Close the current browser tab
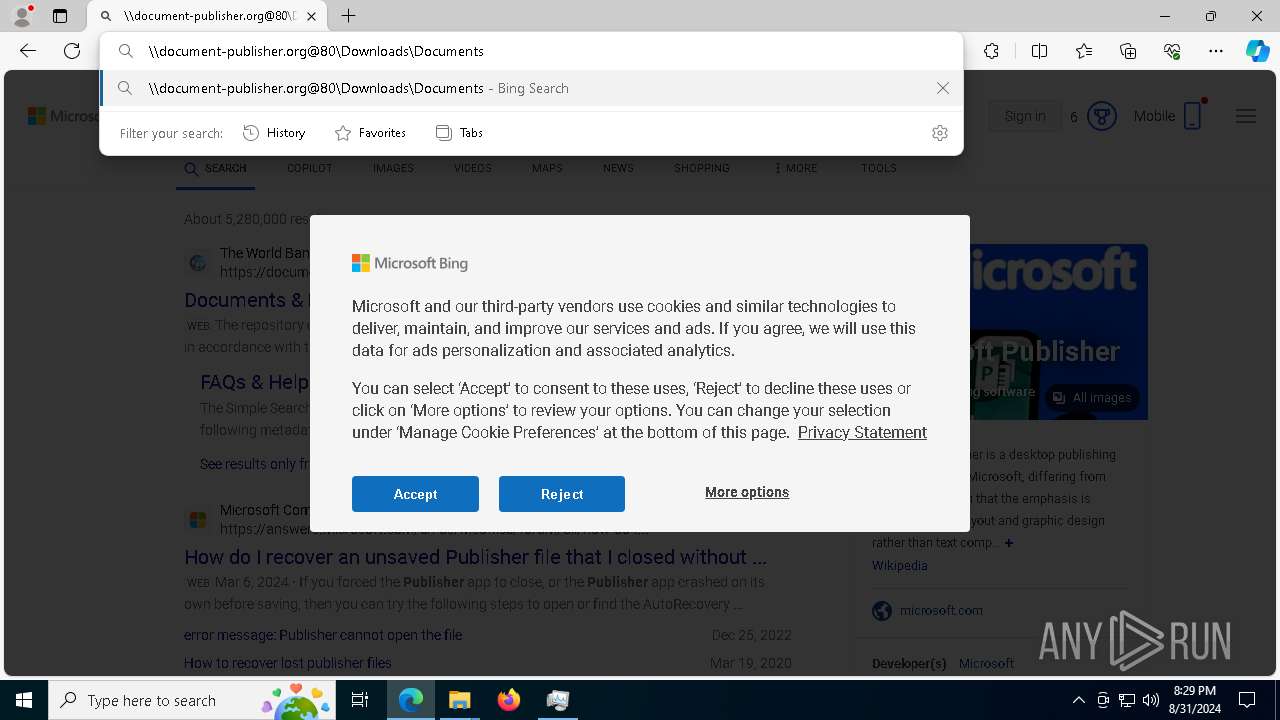This screenshot has width=1280, height=720. 312,16
